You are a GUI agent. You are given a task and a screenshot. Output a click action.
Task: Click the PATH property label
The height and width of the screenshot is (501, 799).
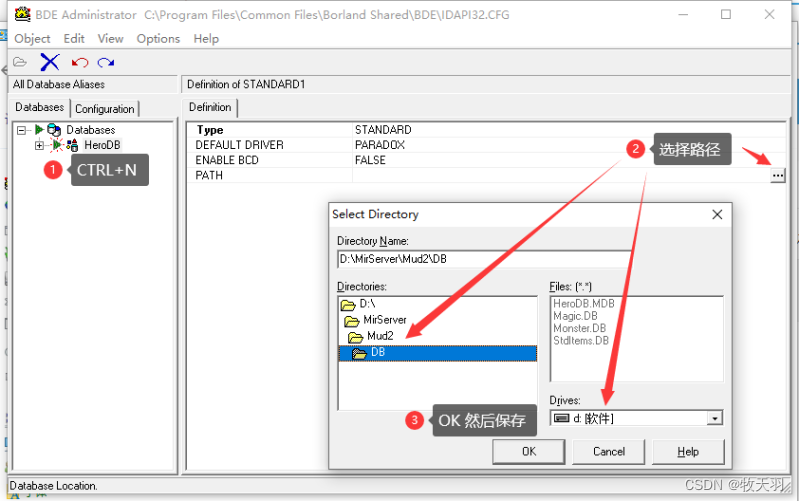pyautogui.click(x=209, y=175)
